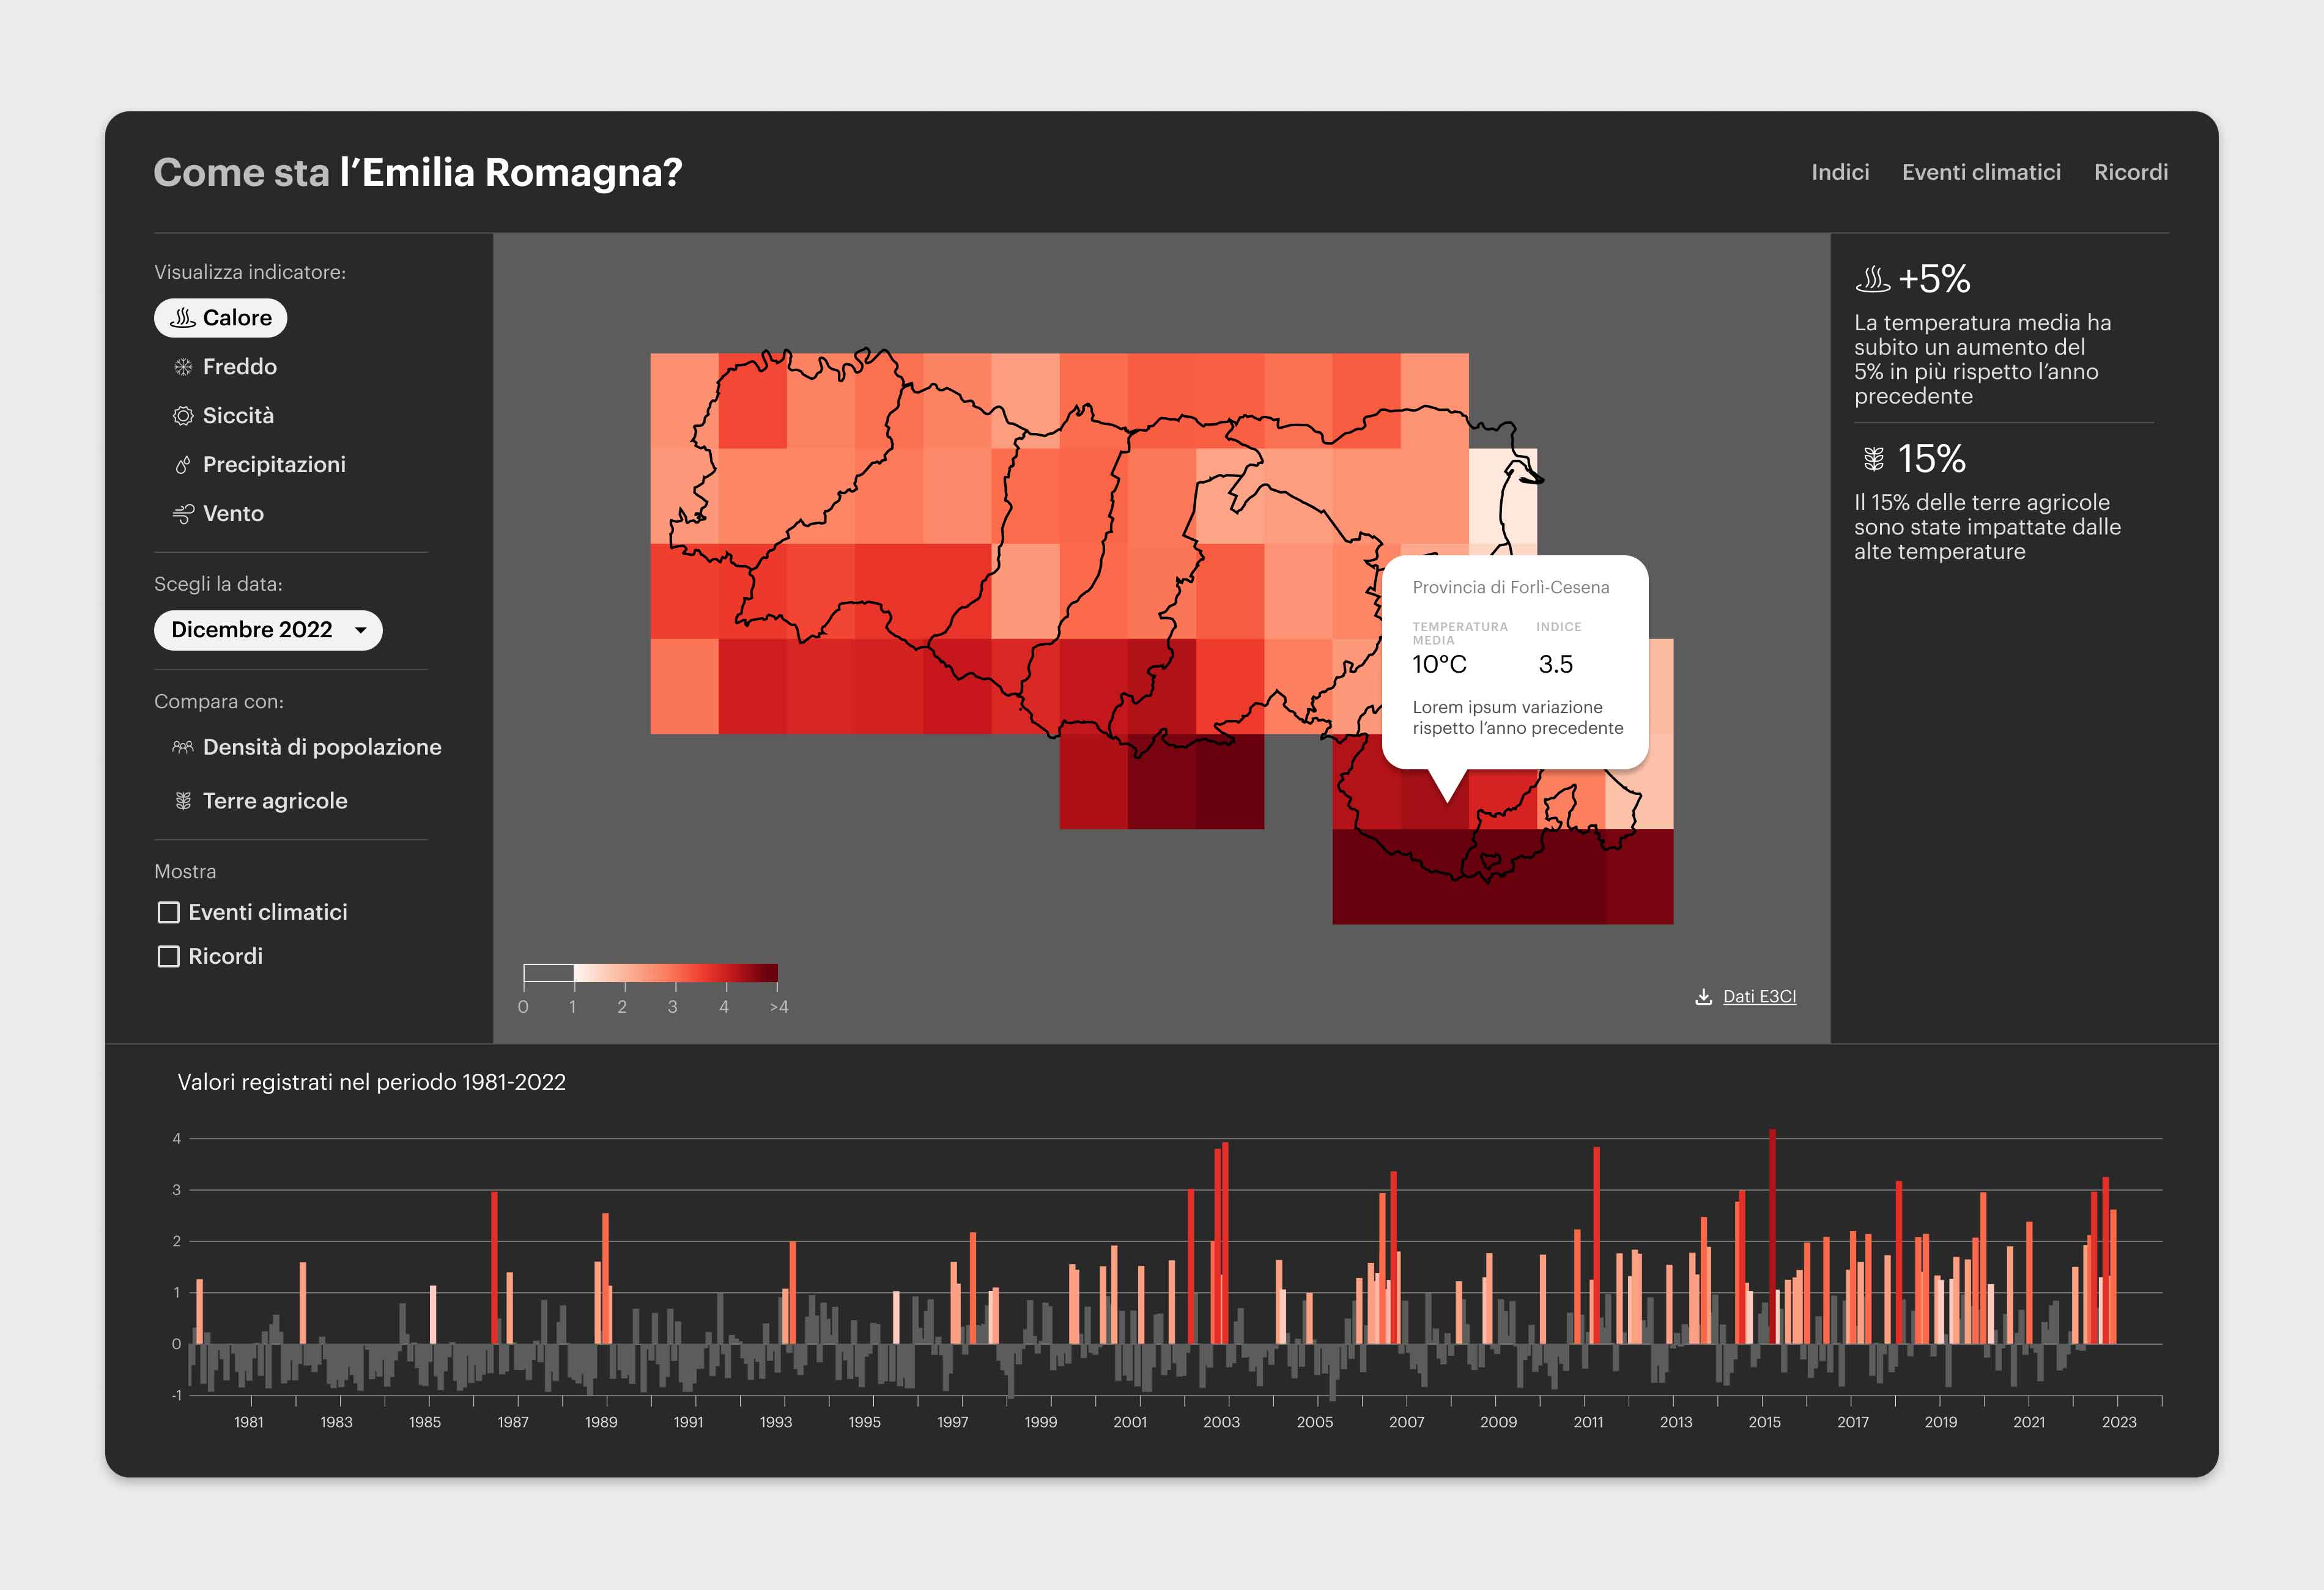The image size is (2324, 1590).
Task: Select the Calore heat icon
Action: [x=182, y=318]
